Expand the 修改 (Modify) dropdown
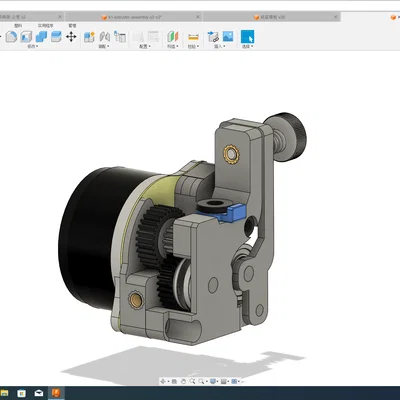 coord(32,46)
